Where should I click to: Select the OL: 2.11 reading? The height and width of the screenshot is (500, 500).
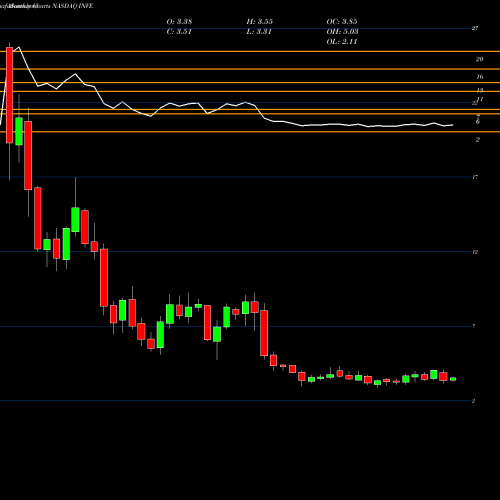tap(342, 42)
